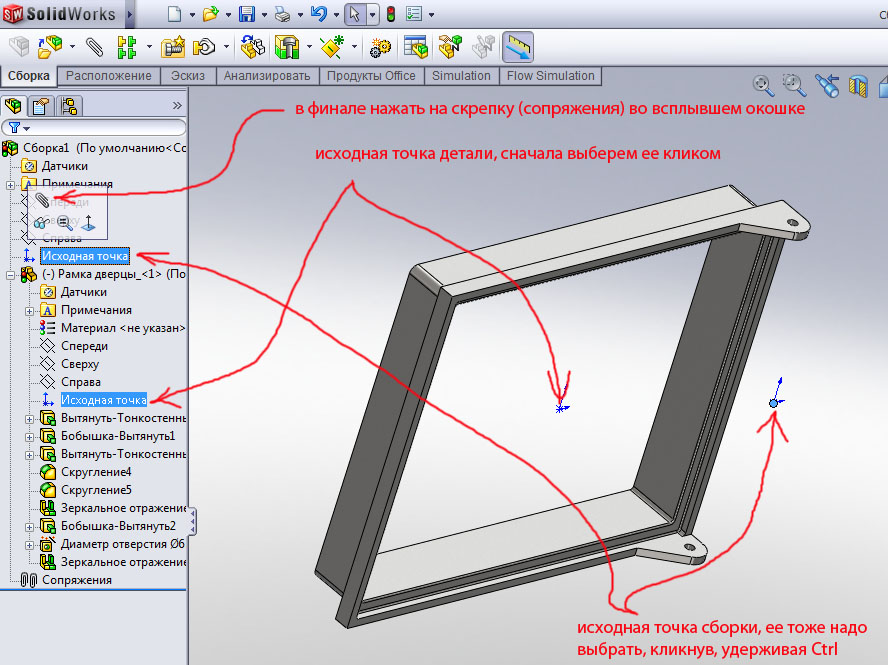The image size is (888, 665).
Task: Click the Print icon in top toolbar
Action: point(283,14)
